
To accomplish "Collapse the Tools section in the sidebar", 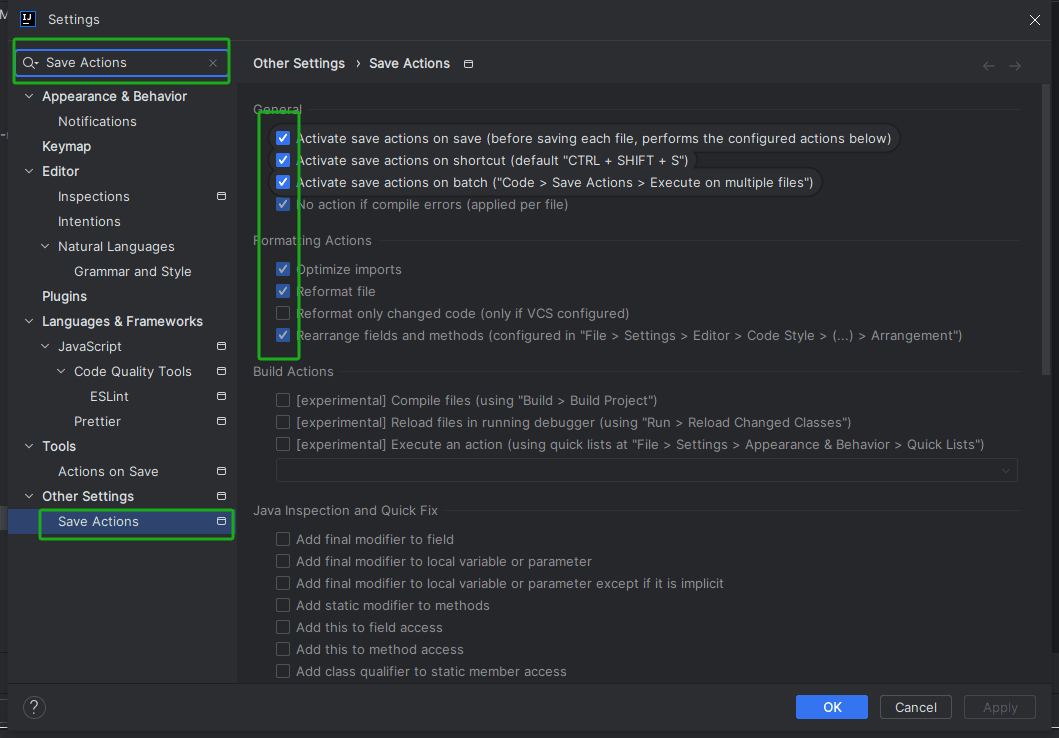I will click(x=29, y=446).
